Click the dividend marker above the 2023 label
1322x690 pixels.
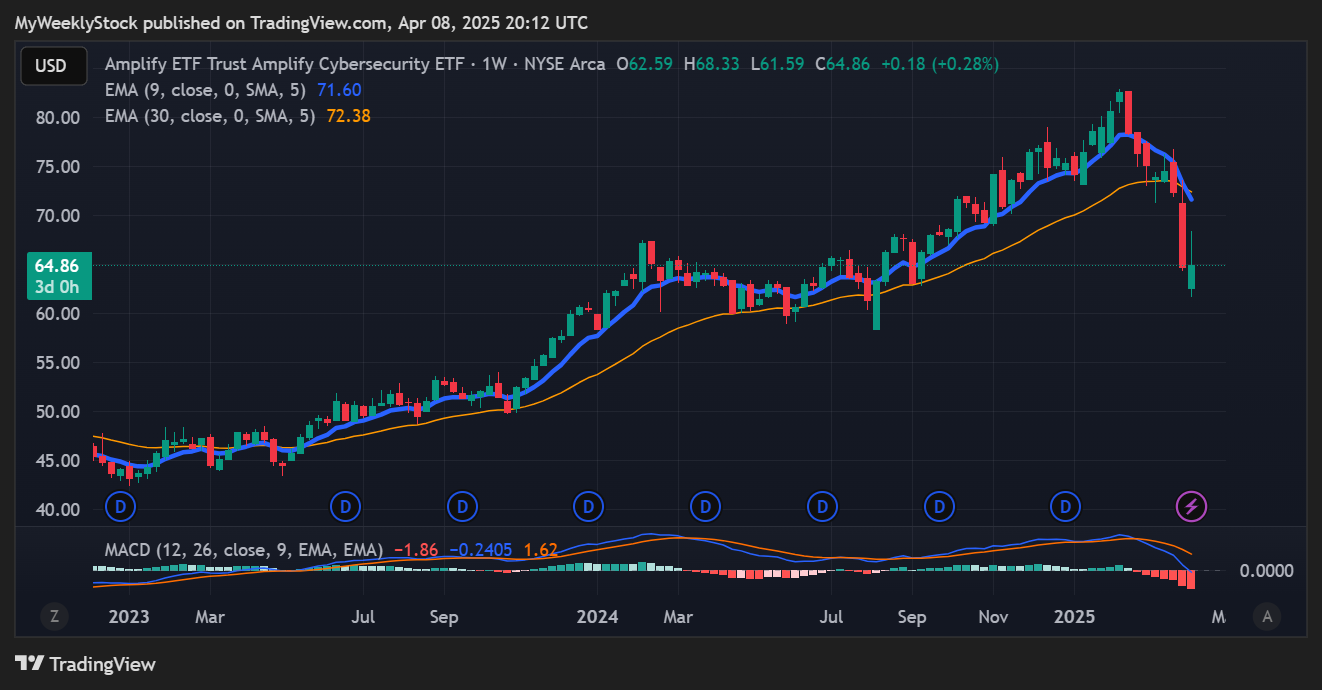(121, 506)
